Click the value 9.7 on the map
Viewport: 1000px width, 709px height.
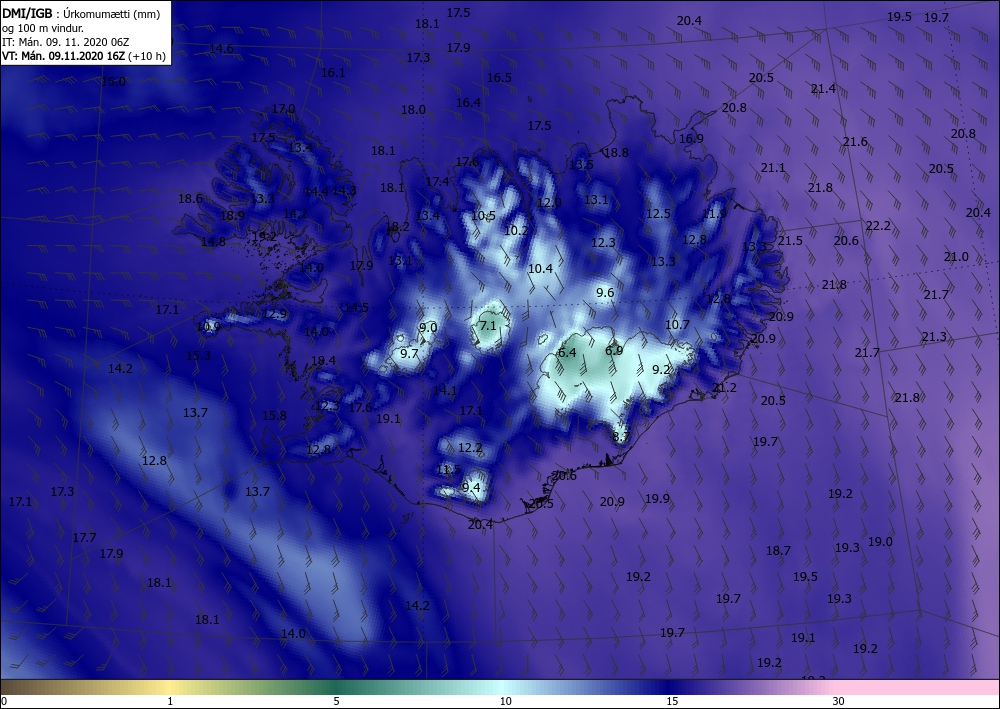(x=409, y=353)
